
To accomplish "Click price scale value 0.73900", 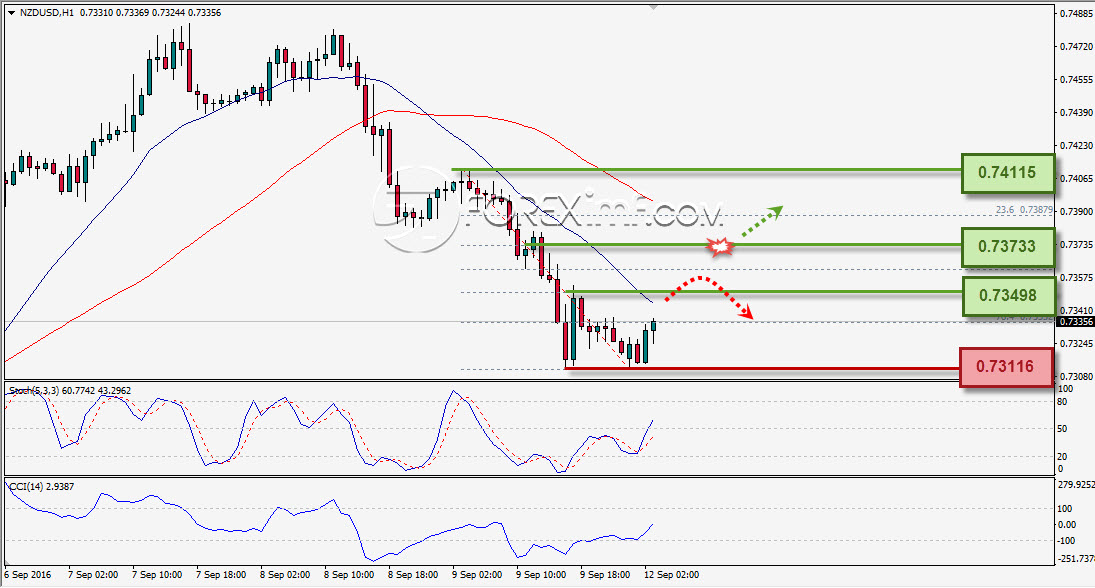I will (1076, 212).
